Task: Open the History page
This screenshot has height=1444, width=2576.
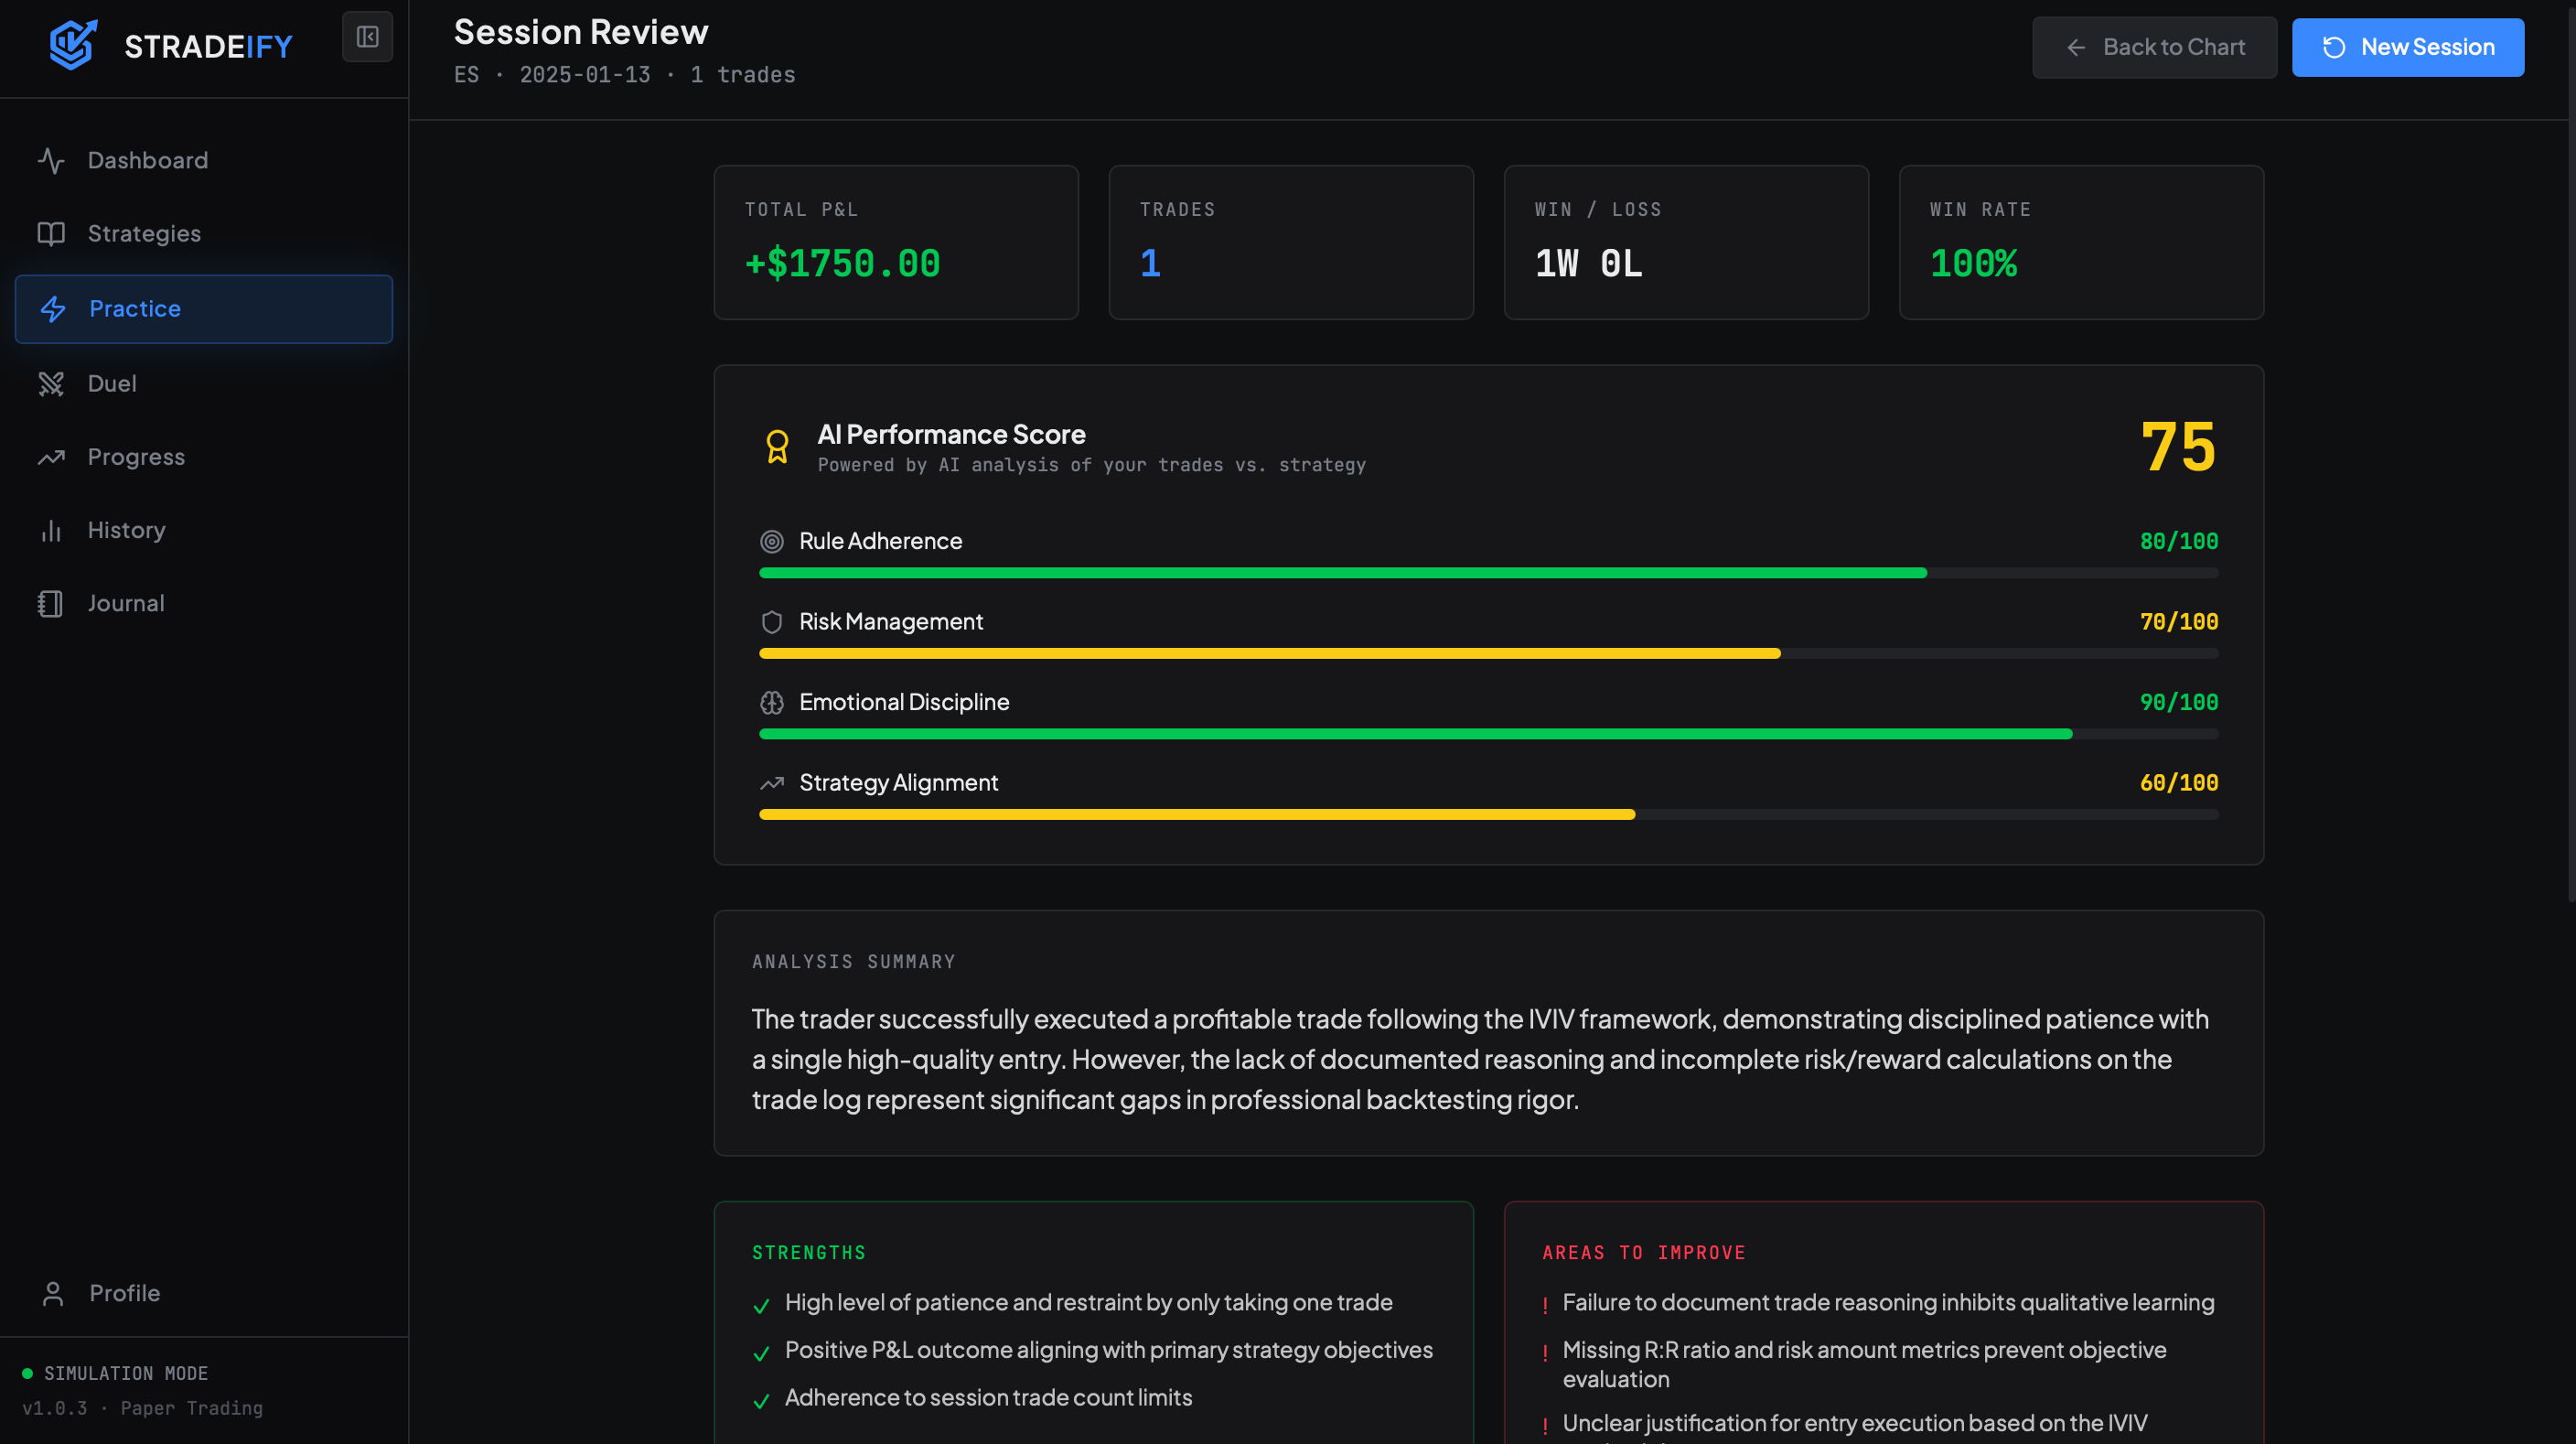Action: coord(204,530)
